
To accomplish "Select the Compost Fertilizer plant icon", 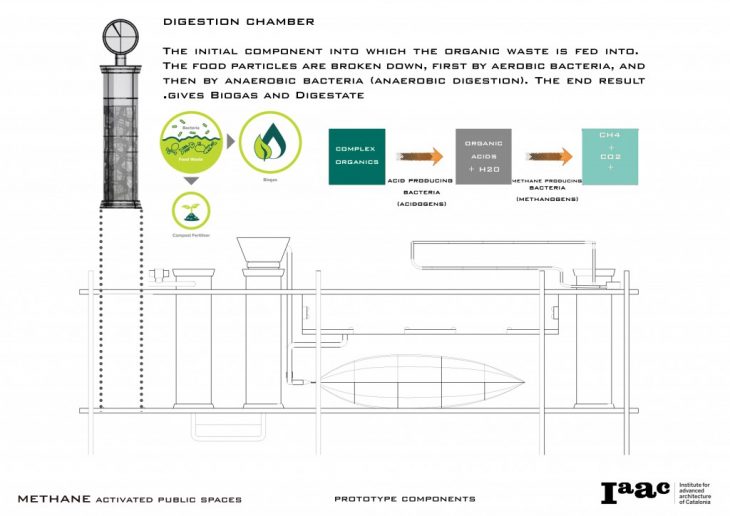I will click(x=191, y=211).
